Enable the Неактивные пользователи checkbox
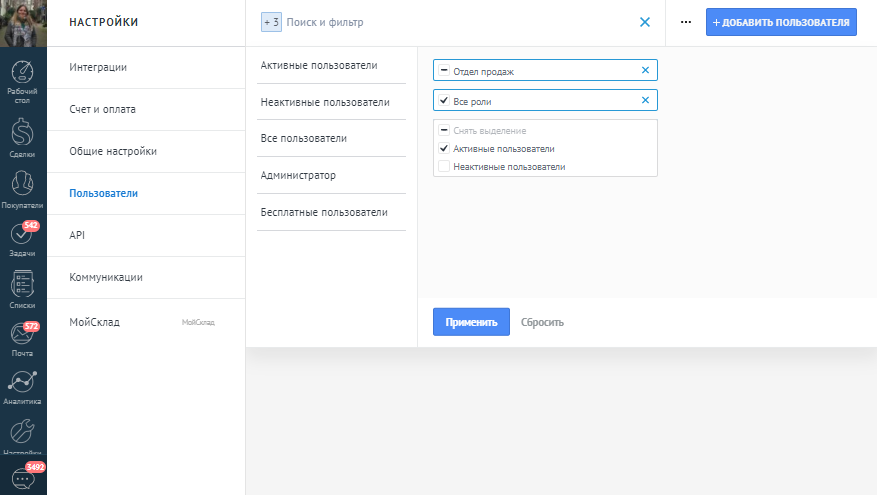 click(444, 167)
